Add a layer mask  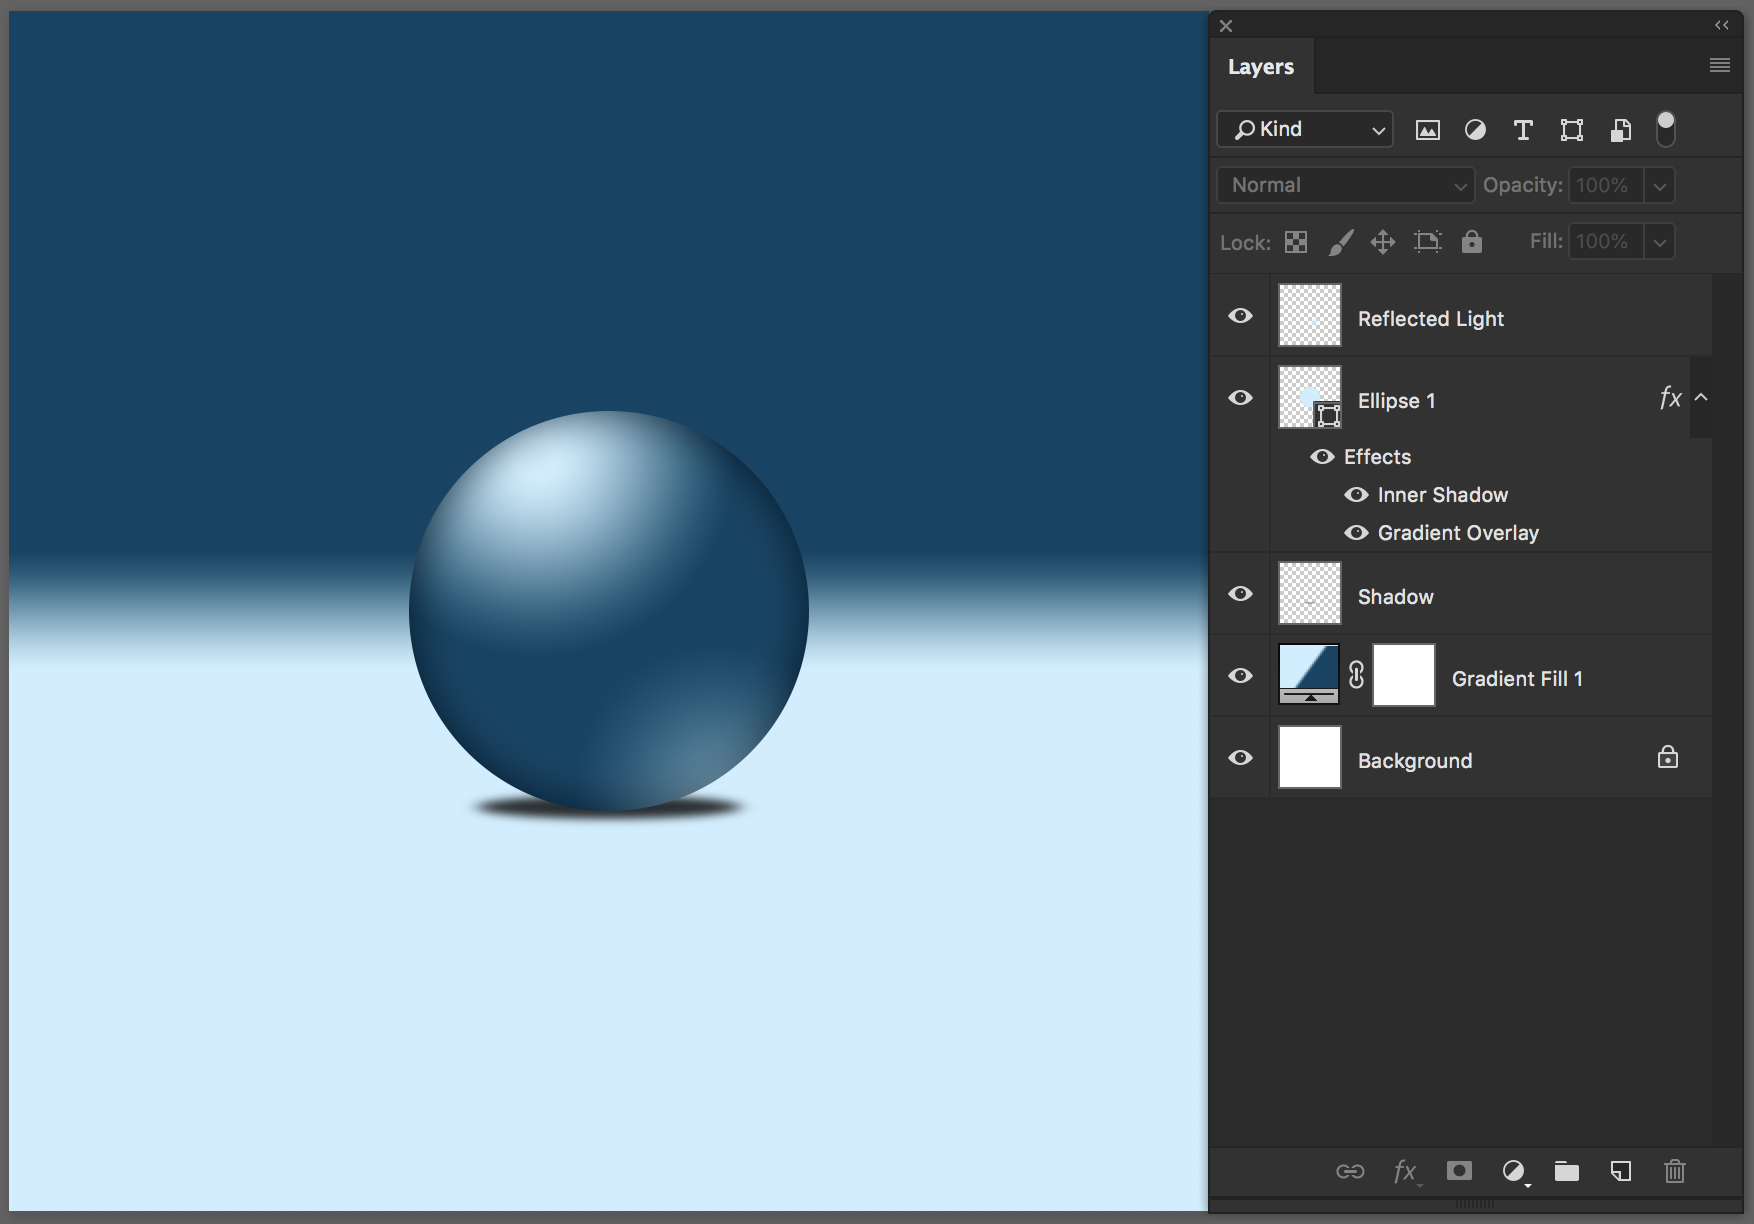point(1459,1171)
